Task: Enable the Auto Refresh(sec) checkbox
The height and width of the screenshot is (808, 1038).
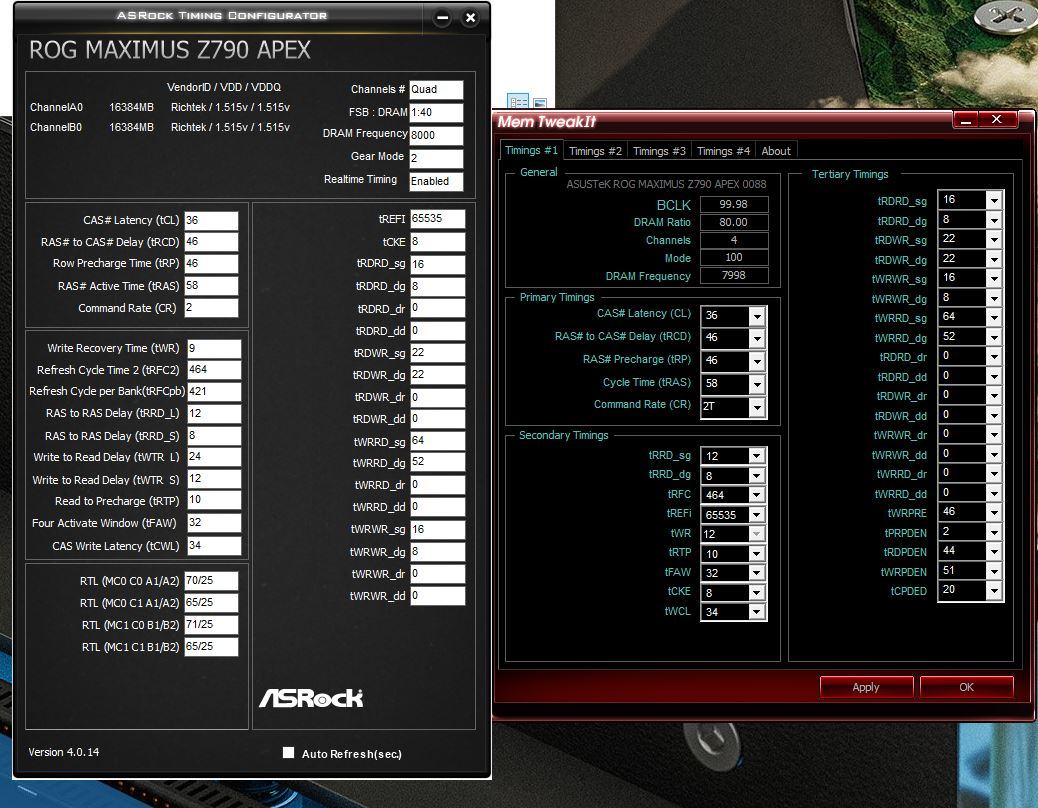Action: (x=288, y=752)
